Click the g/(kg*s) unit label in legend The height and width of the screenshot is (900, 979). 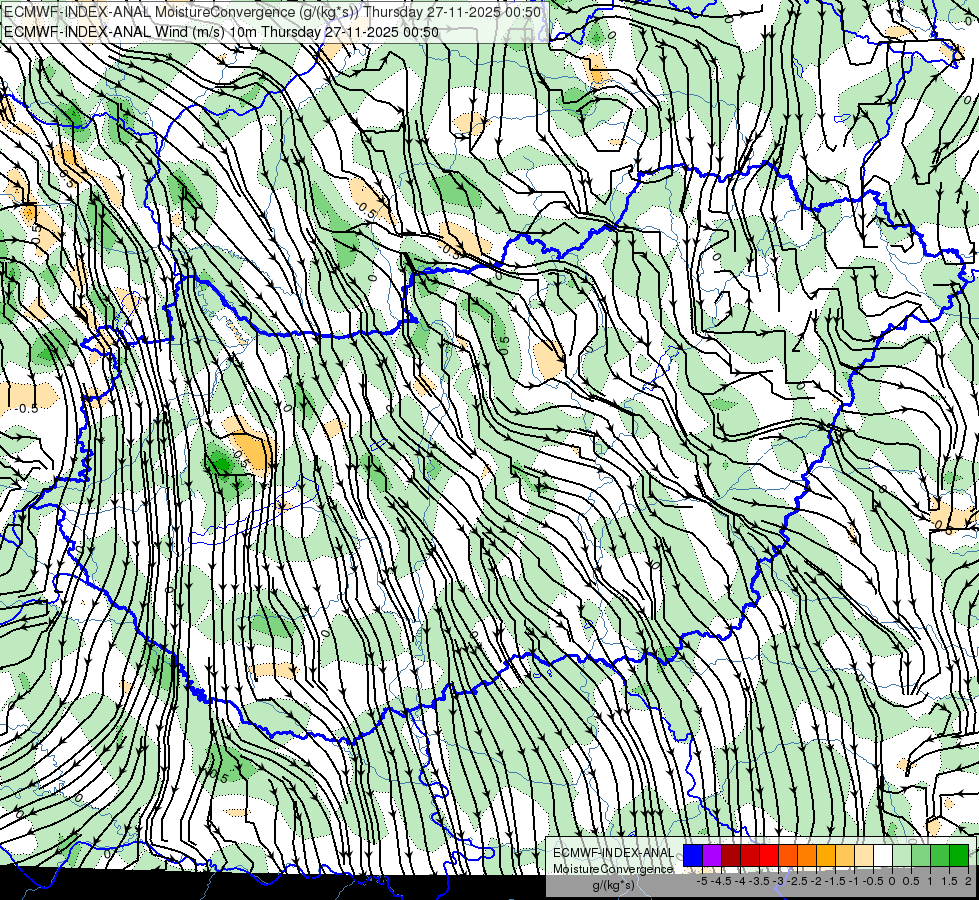(613, 886)
